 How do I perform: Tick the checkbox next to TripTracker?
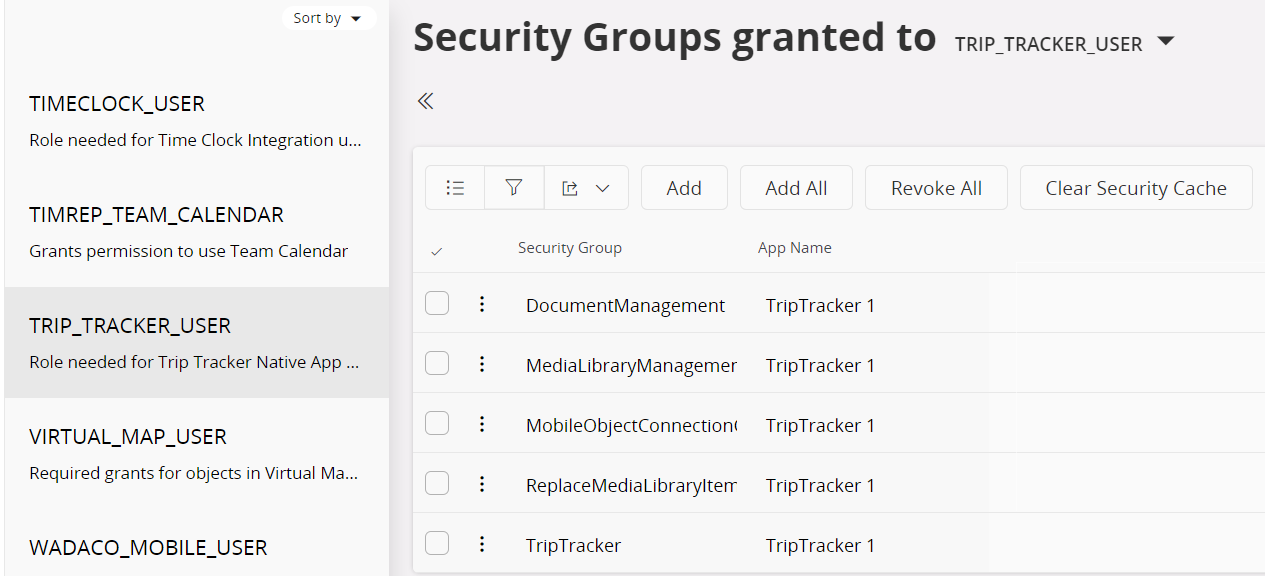coord(437,542)
